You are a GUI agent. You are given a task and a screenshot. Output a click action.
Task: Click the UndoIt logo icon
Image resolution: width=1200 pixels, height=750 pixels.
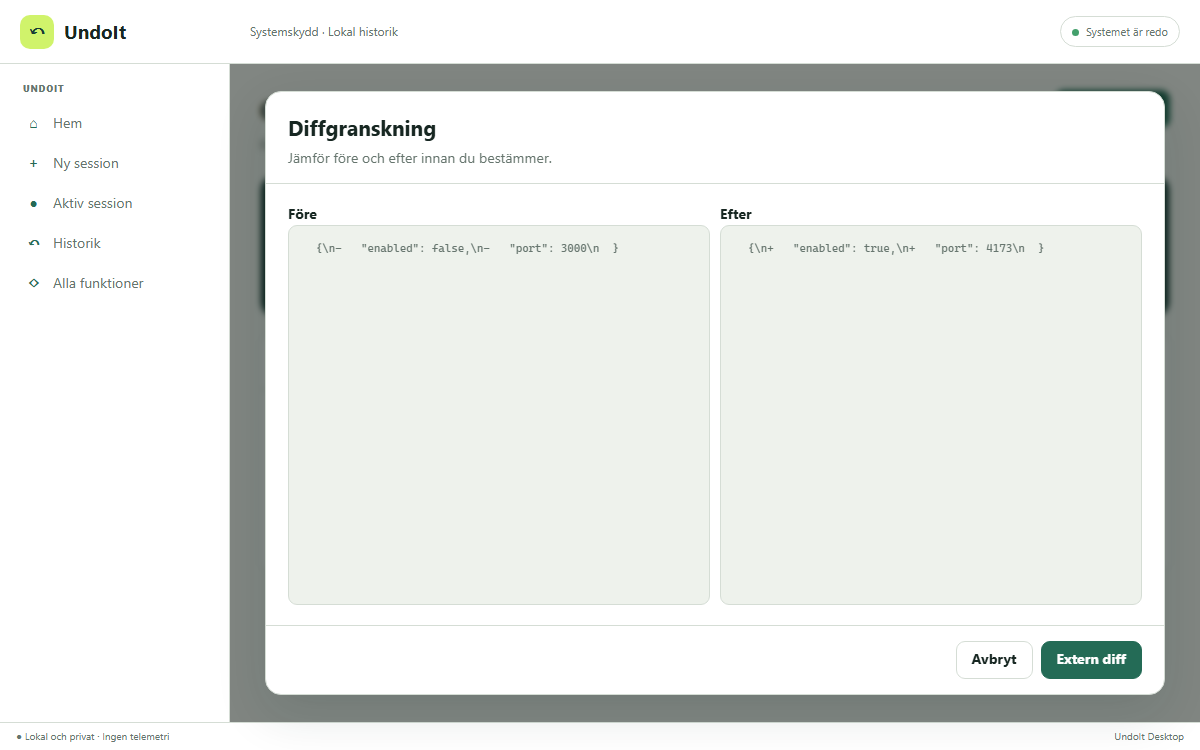[37, 32]
